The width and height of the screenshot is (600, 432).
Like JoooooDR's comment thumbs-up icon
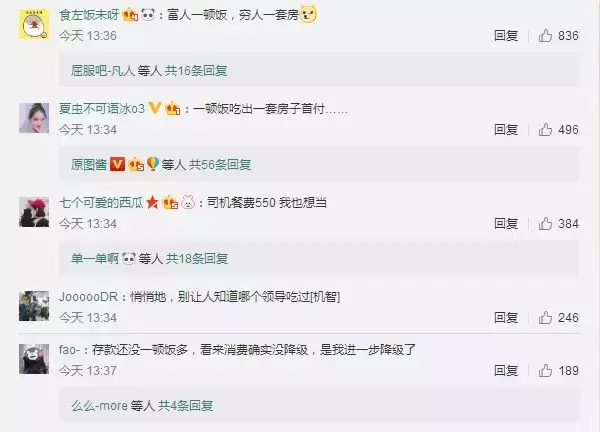coord(545,318)
